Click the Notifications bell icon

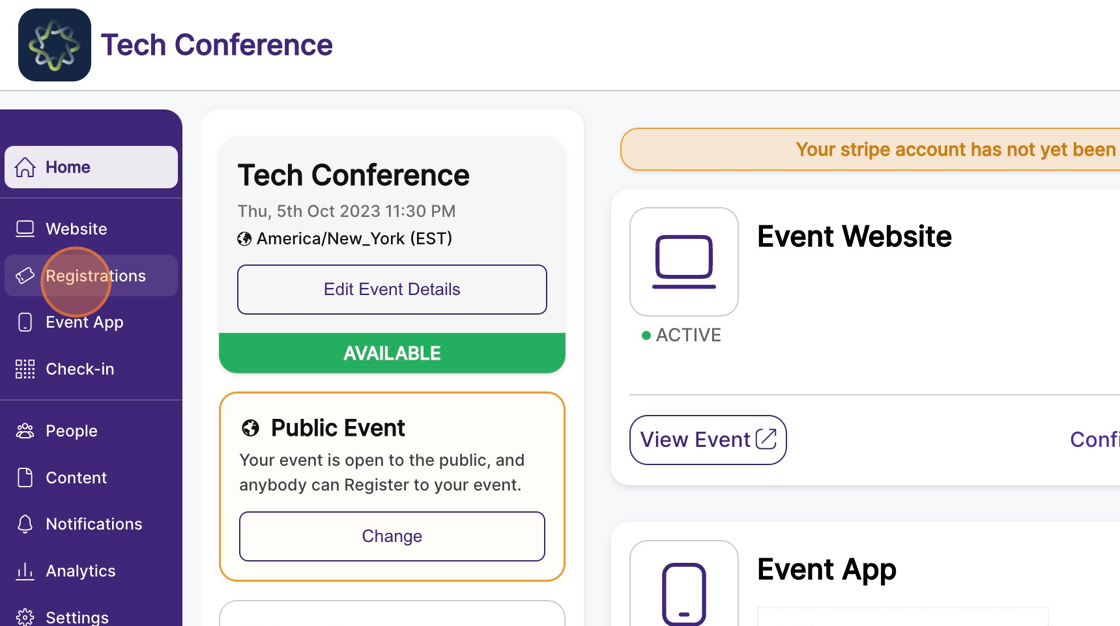pos(25,524)
